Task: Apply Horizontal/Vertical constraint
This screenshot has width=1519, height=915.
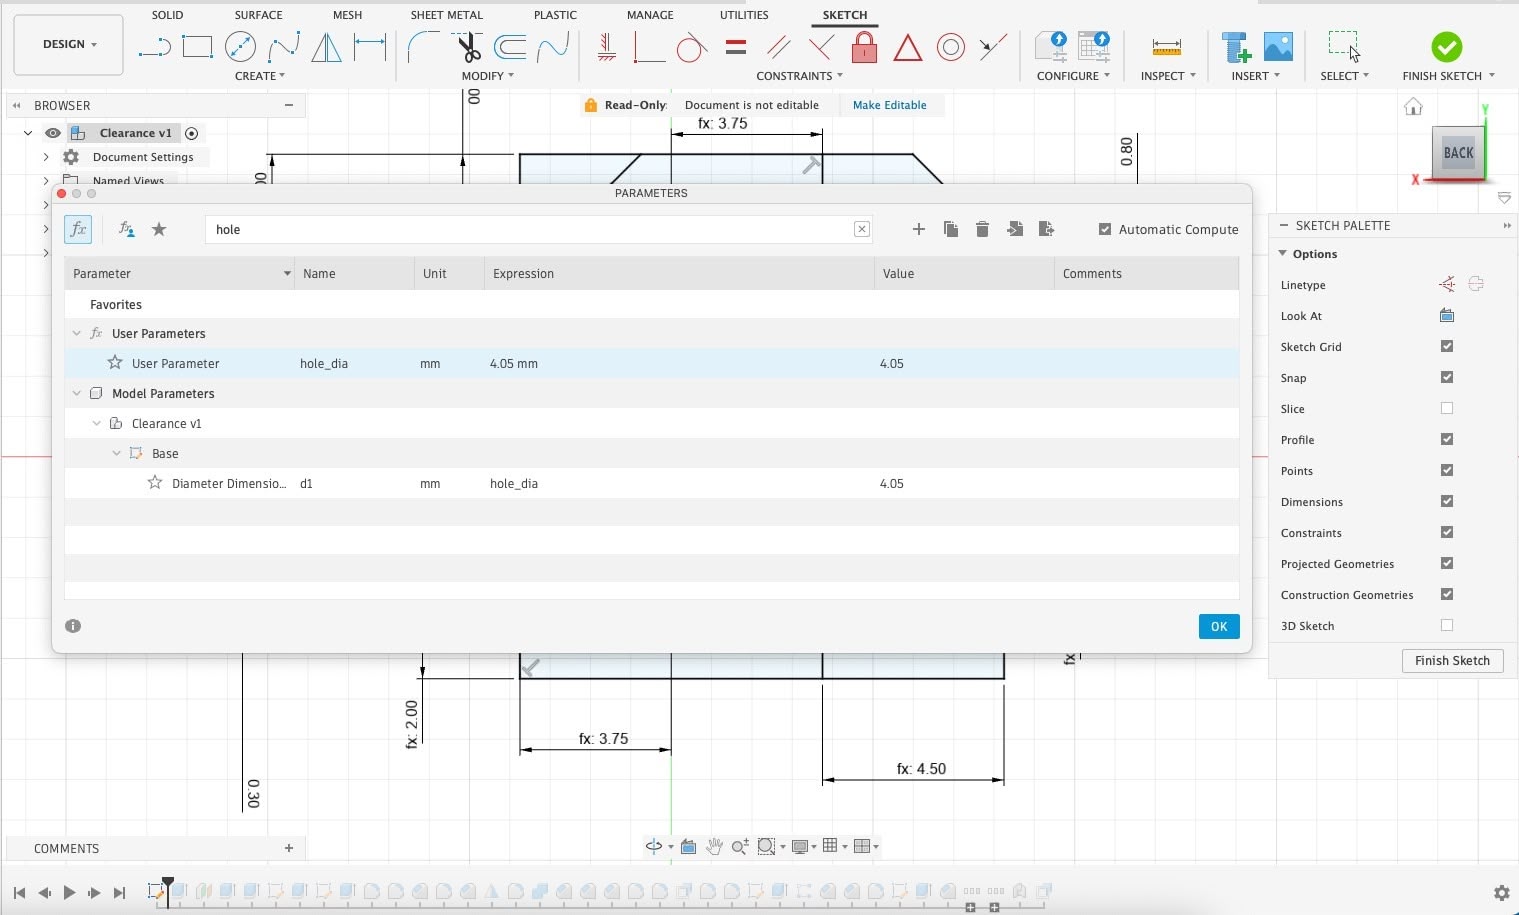Action: coord(606,47)
